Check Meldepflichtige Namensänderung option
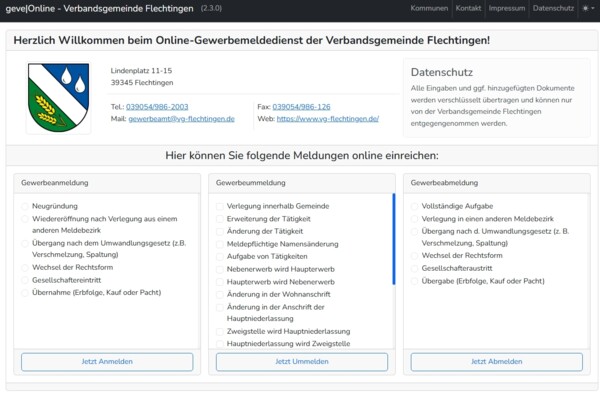The height and width of the screenshot is (400, 600). [x=220, y=244]
